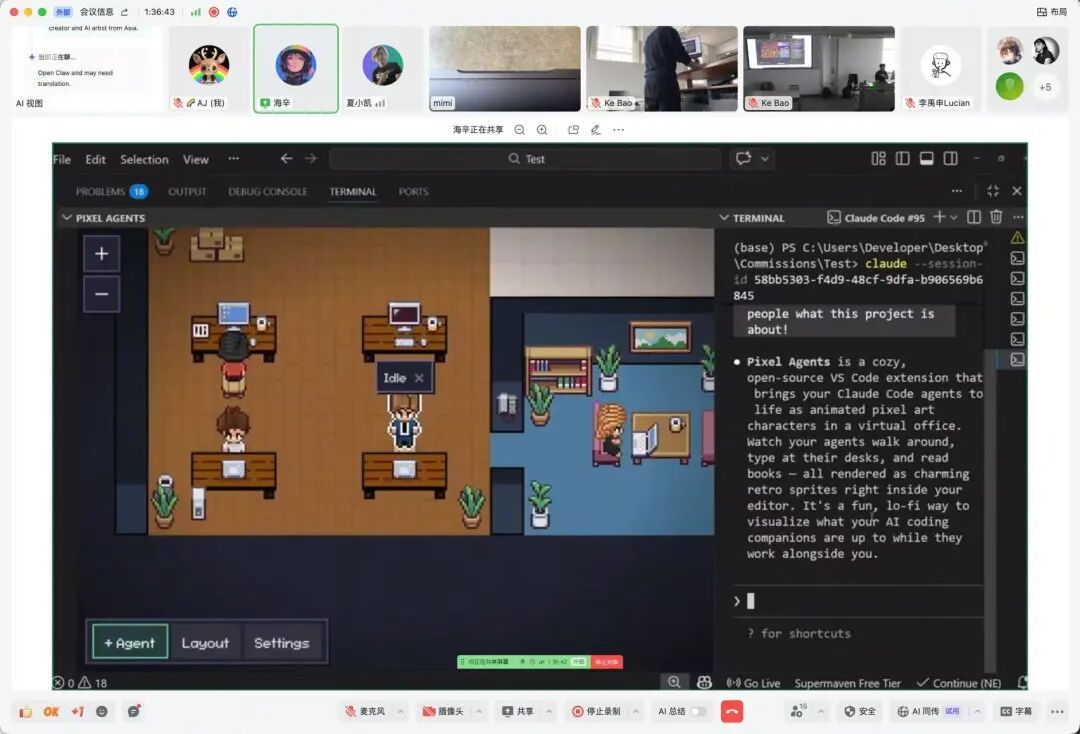Click the red hang-up call button

[x=731, y=711]
